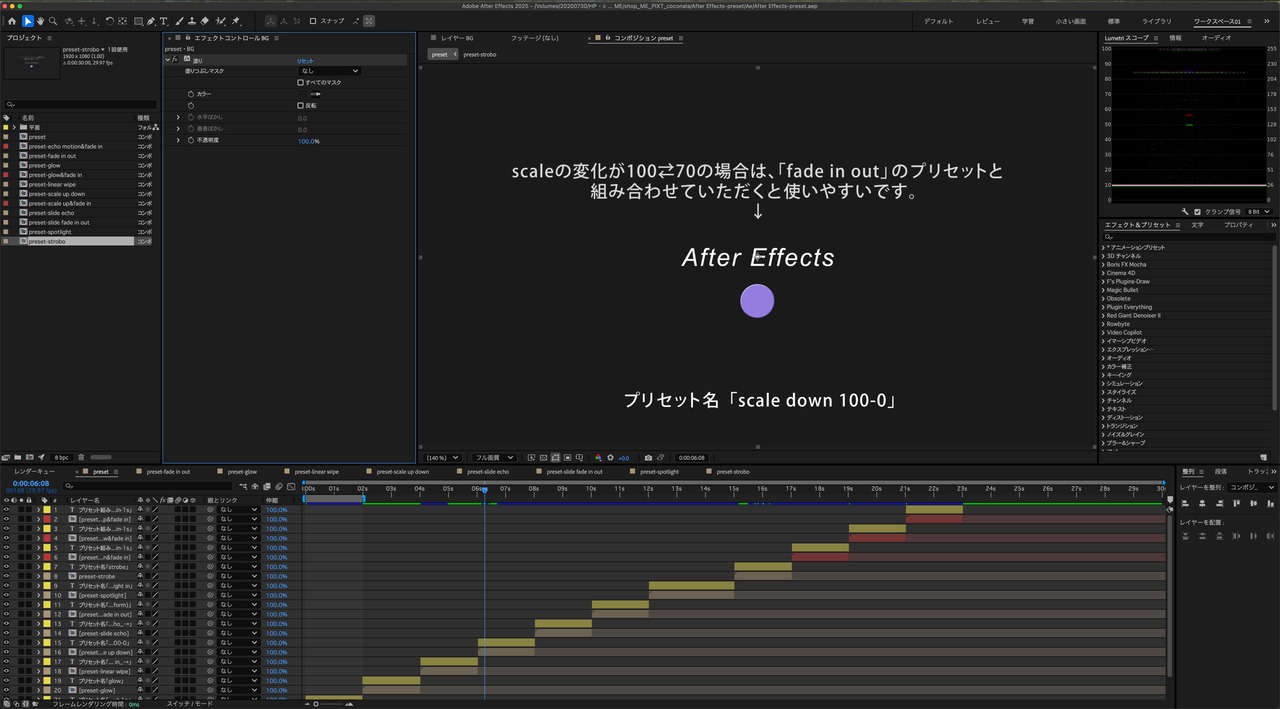Switch to the preset-glow timeline tab
Screen dimensions: 1280x709
tap(242, 471)
